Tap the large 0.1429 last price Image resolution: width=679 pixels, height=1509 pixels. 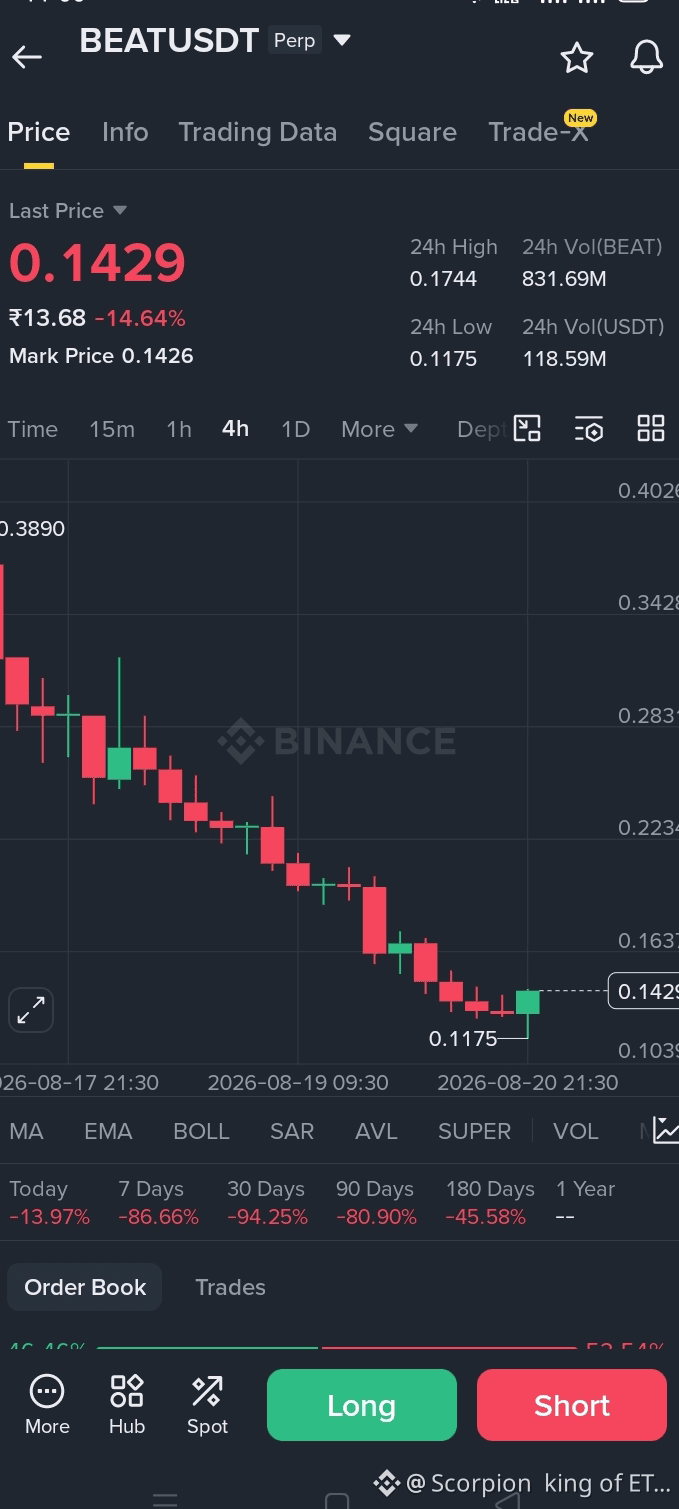coord(97,263)
